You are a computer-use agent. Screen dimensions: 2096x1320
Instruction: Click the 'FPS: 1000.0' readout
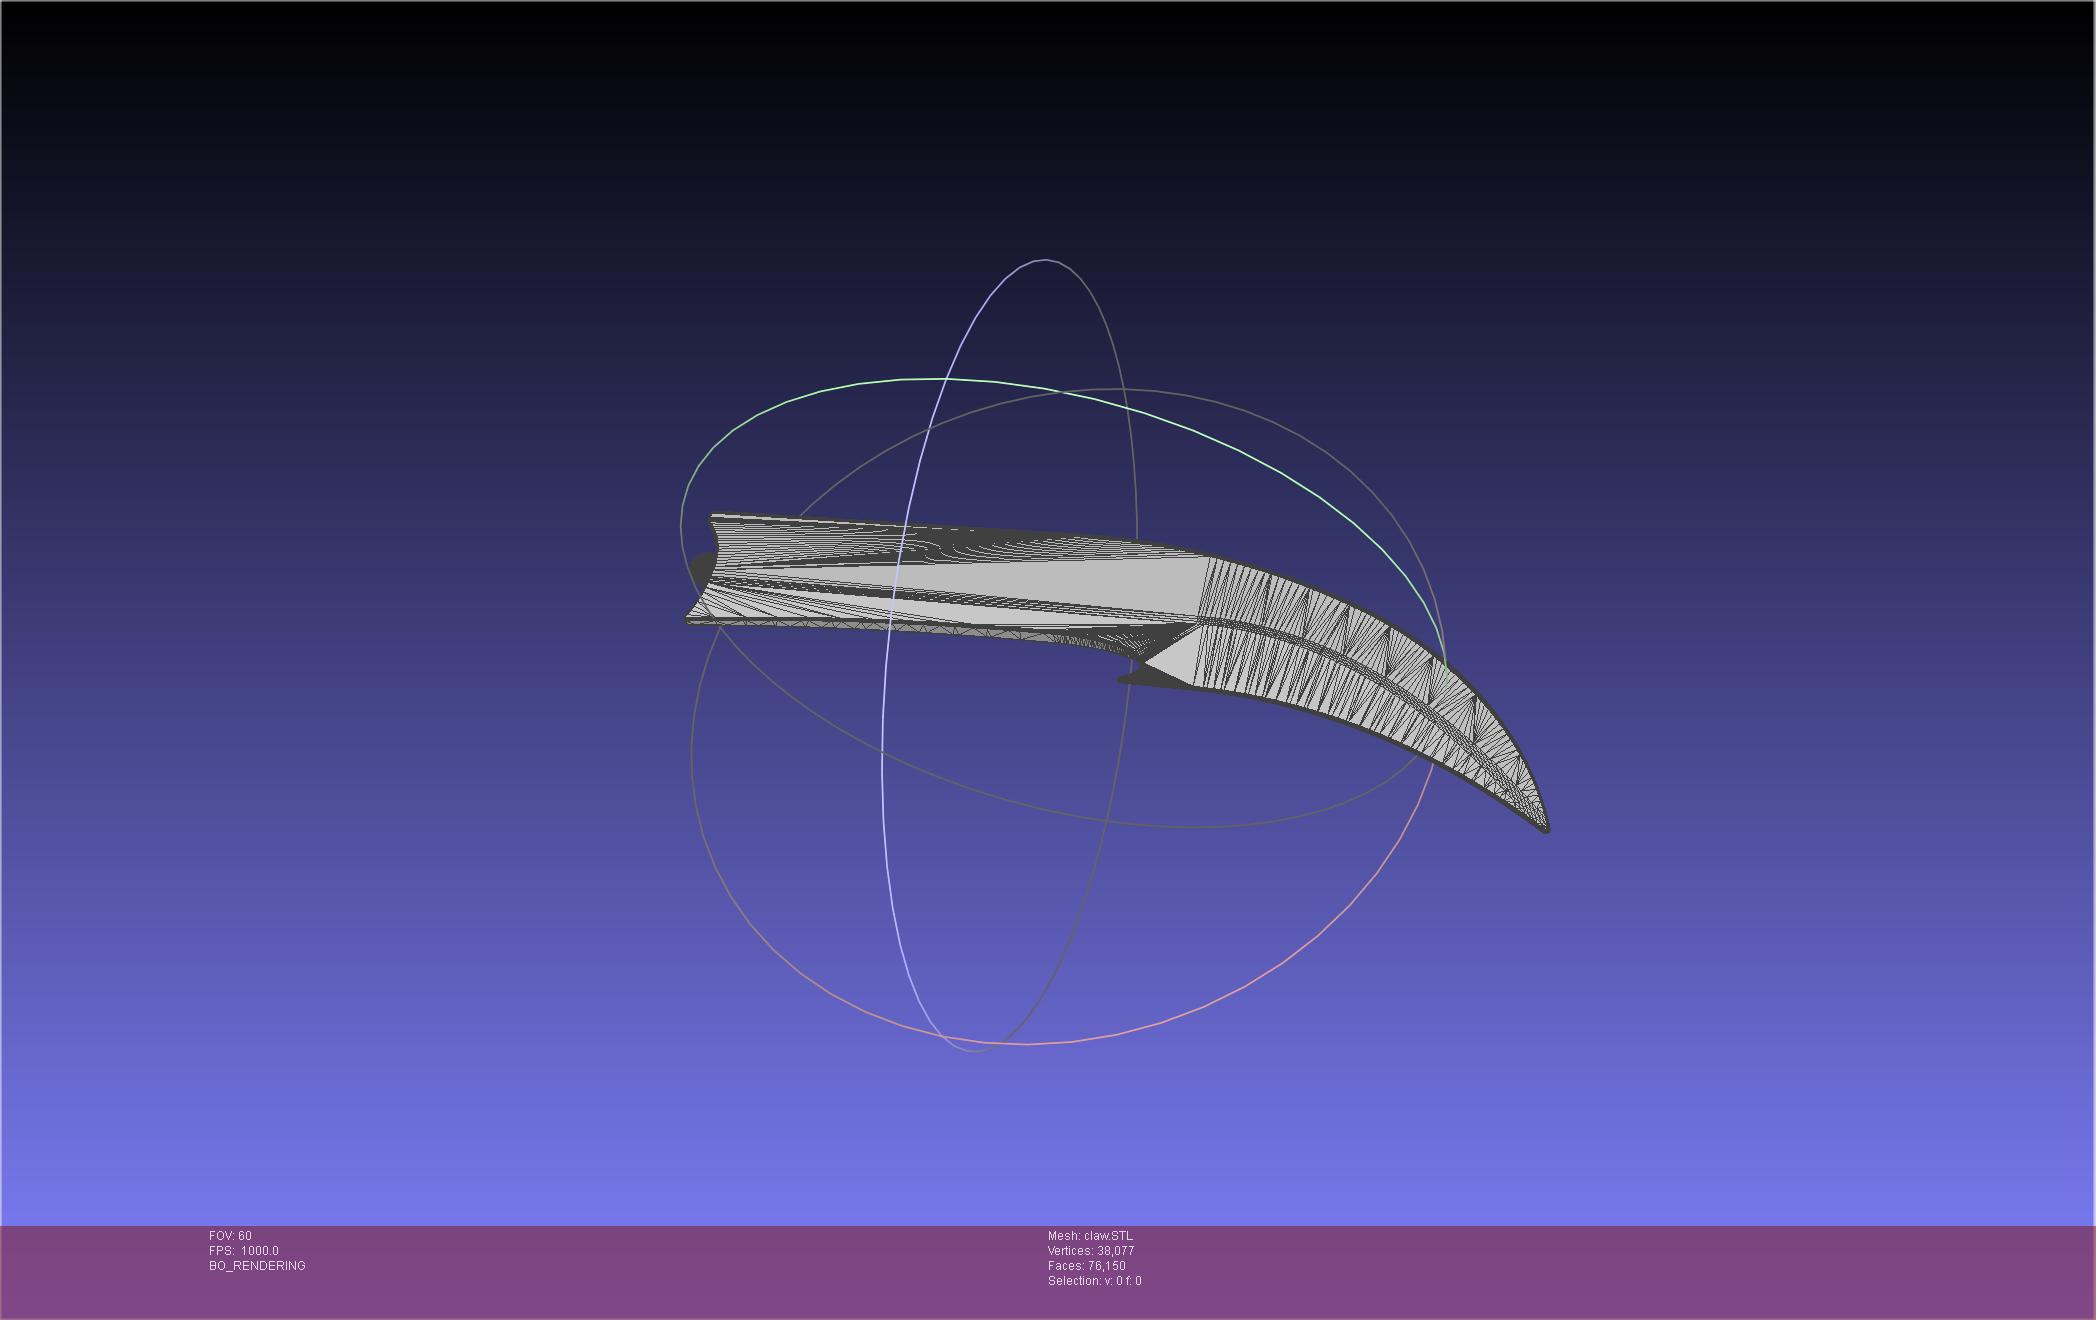pyautogui.click(x=244, y=1251)
